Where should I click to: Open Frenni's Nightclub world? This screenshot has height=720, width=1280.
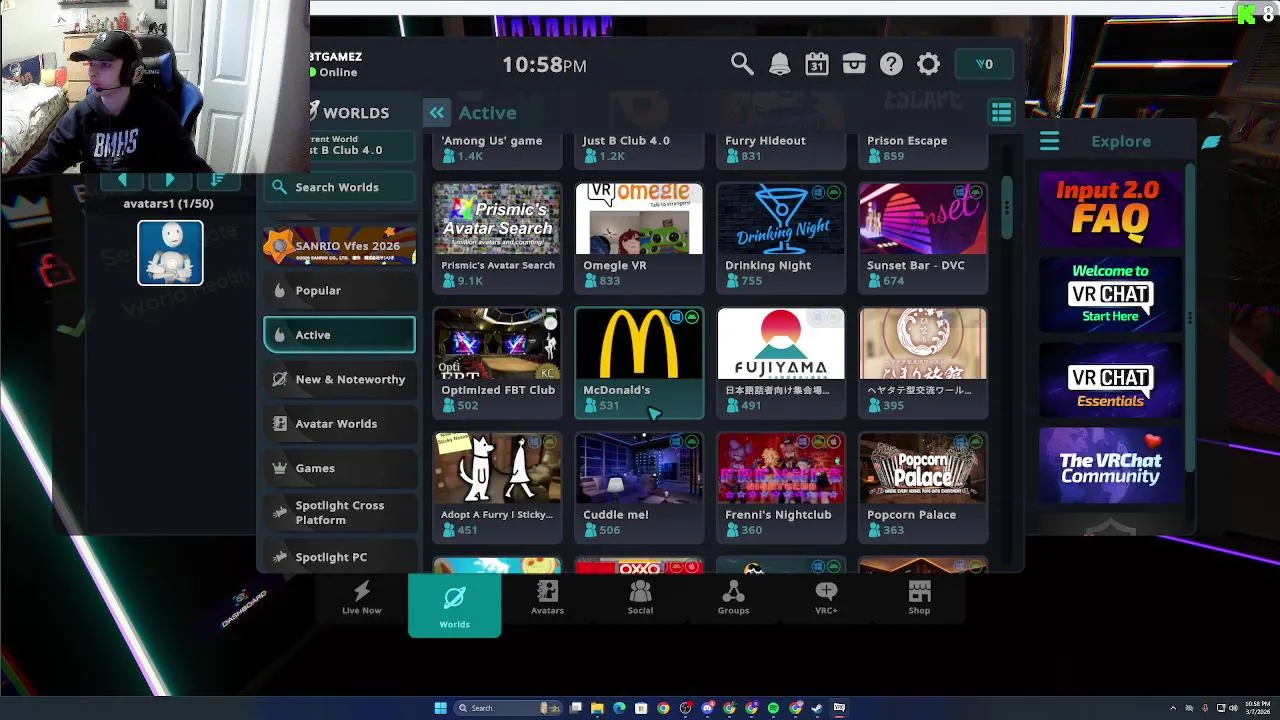click(x=781, y=487)
